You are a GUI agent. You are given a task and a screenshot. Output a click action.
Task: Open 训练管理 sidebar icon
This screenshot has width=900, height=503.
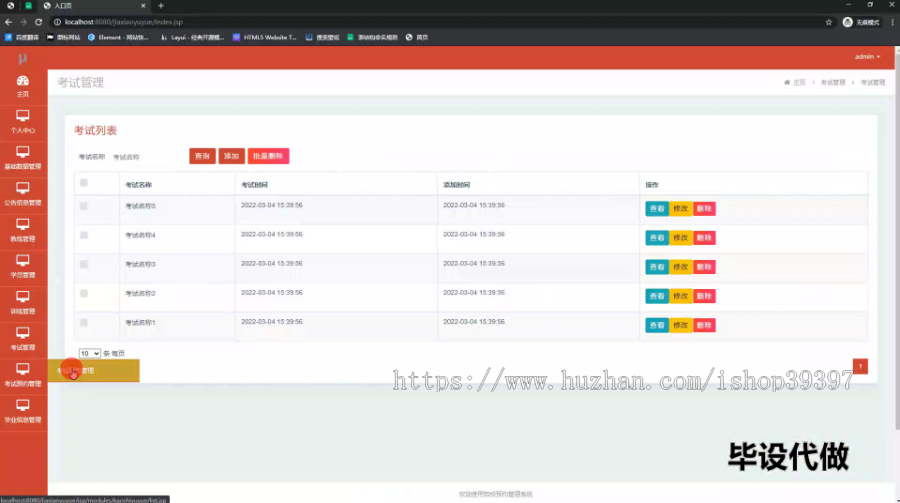click(x=23, y=303)
